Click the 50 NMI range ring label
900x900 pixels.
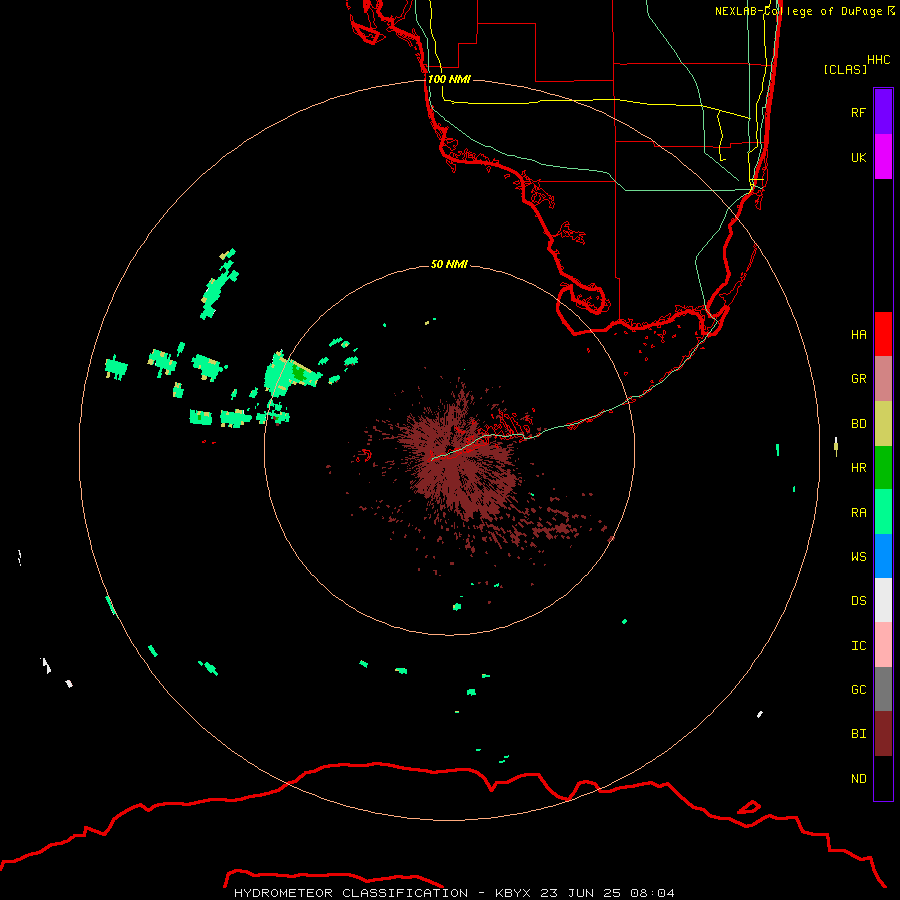point(449,264)
